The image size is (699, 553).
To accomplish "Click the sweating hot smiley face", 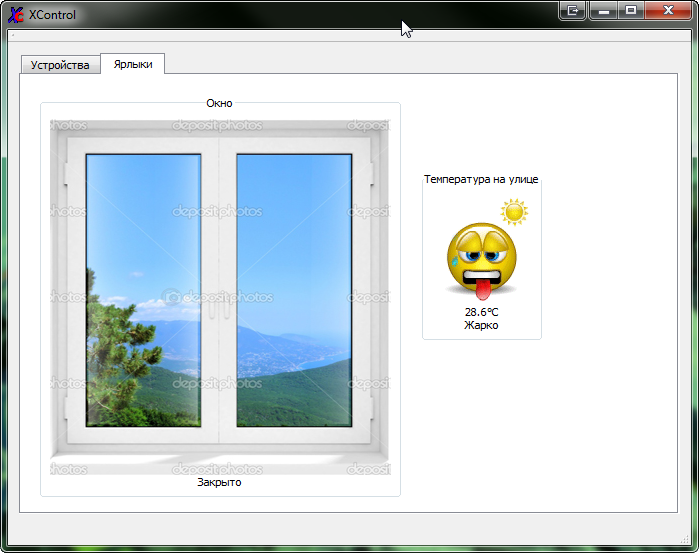I will 481,261.
